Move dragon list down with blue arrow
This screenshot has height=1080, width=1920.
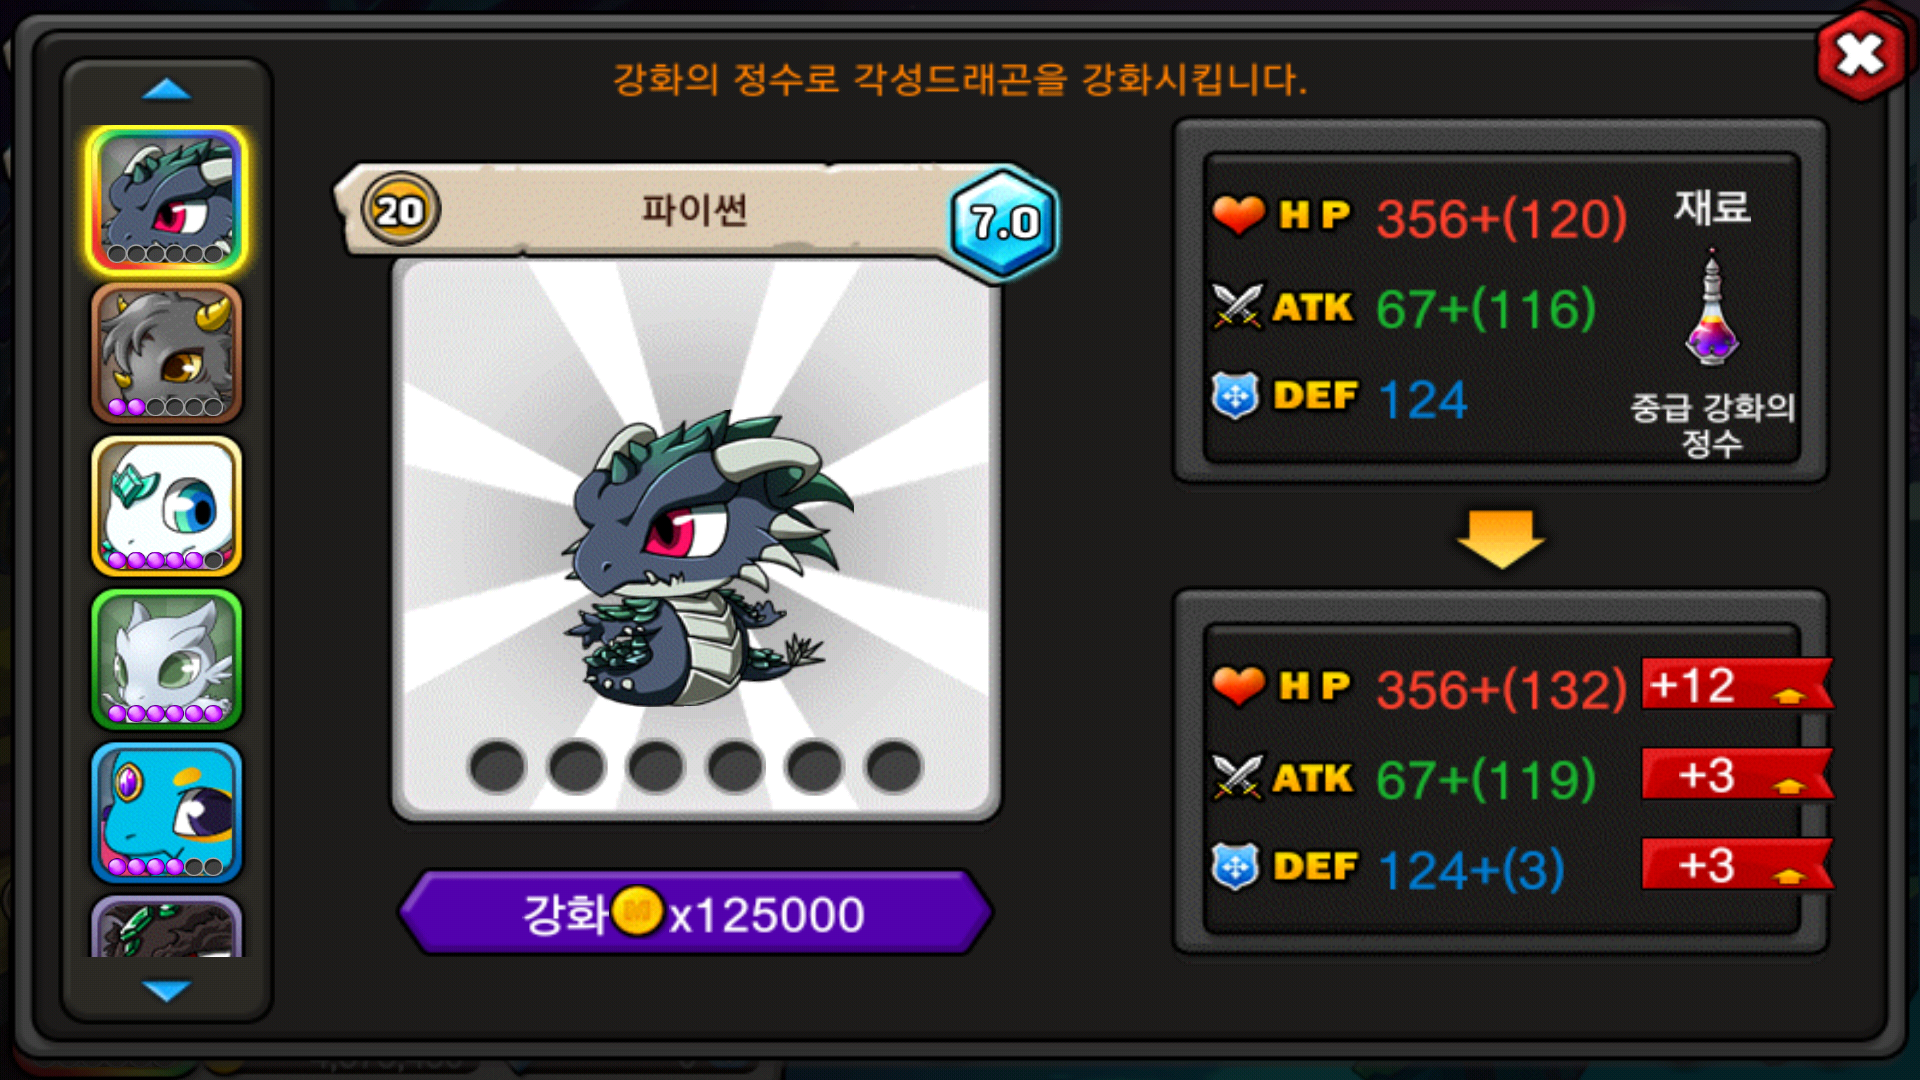[x=166, y=990]
